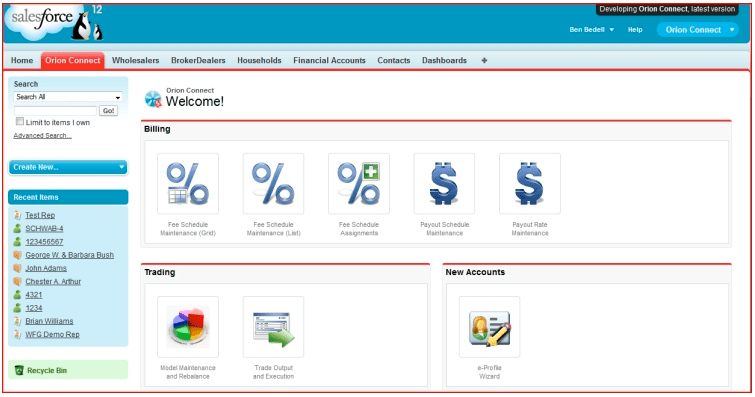The width and height of the screenshot is (755, 397).
Task: Open George W. & Barbara Bush link
Action: click(69, 255)
